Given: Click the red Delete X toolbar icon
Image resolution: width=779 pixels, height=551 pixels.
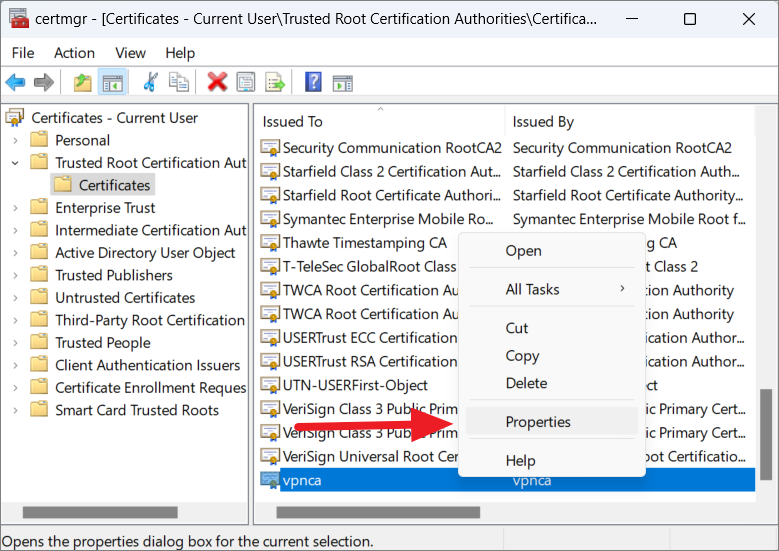Looking at the screenshot, I should point(217,82).
